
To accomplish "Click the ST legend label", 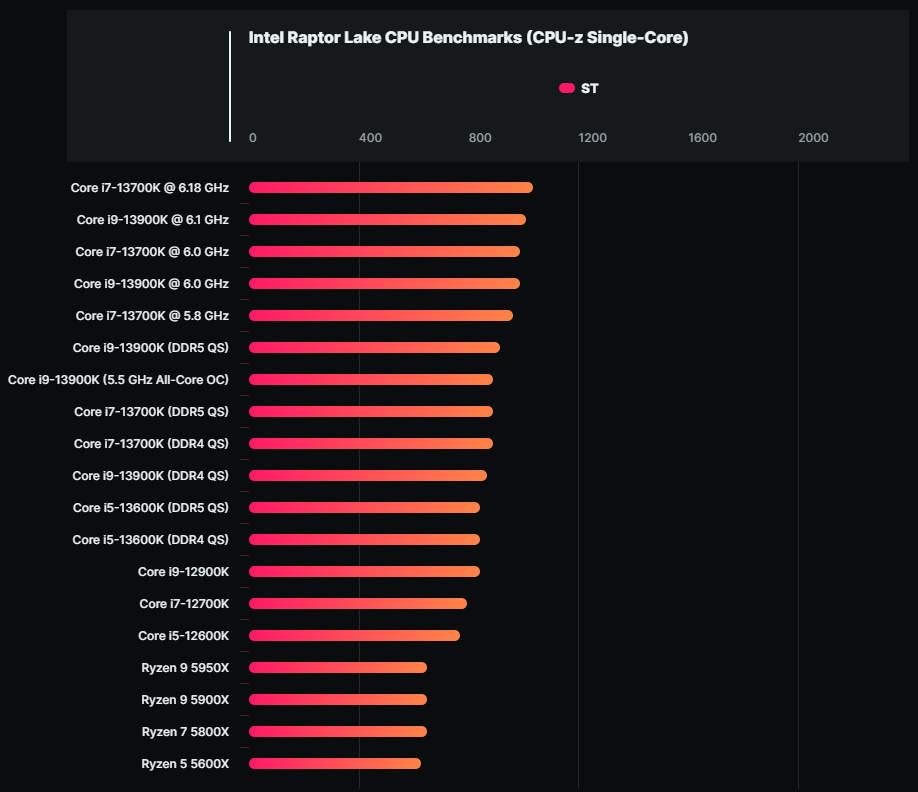I will point(590,88).
